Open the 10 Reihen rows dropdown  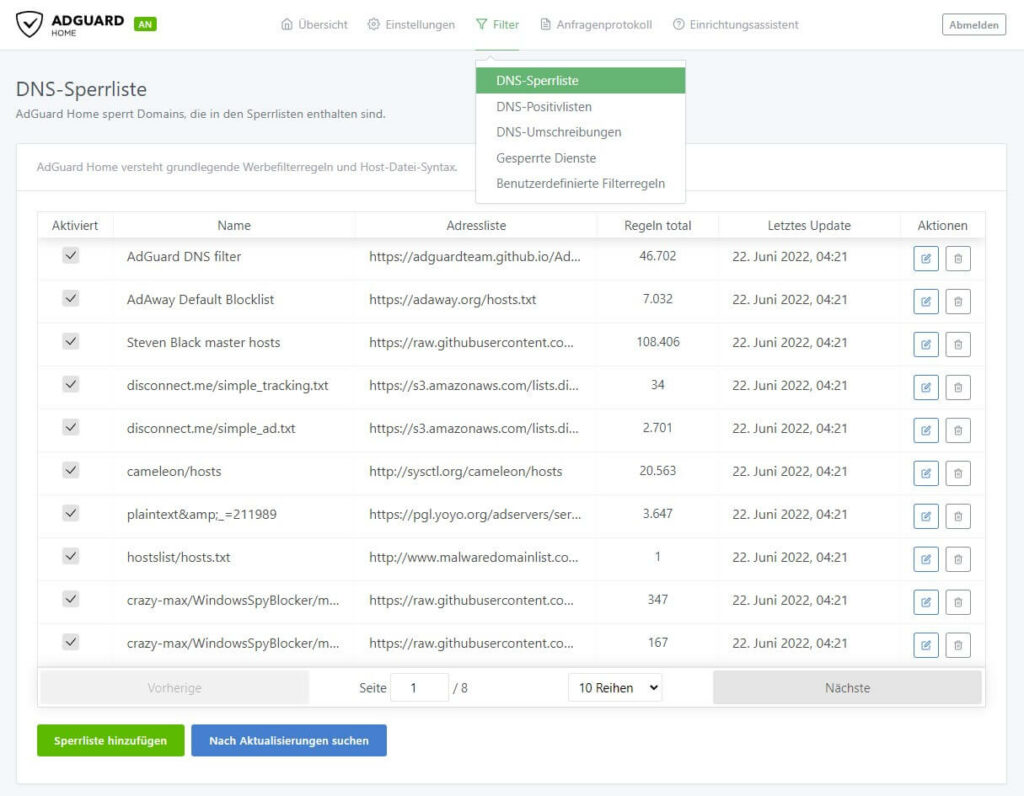615,688
